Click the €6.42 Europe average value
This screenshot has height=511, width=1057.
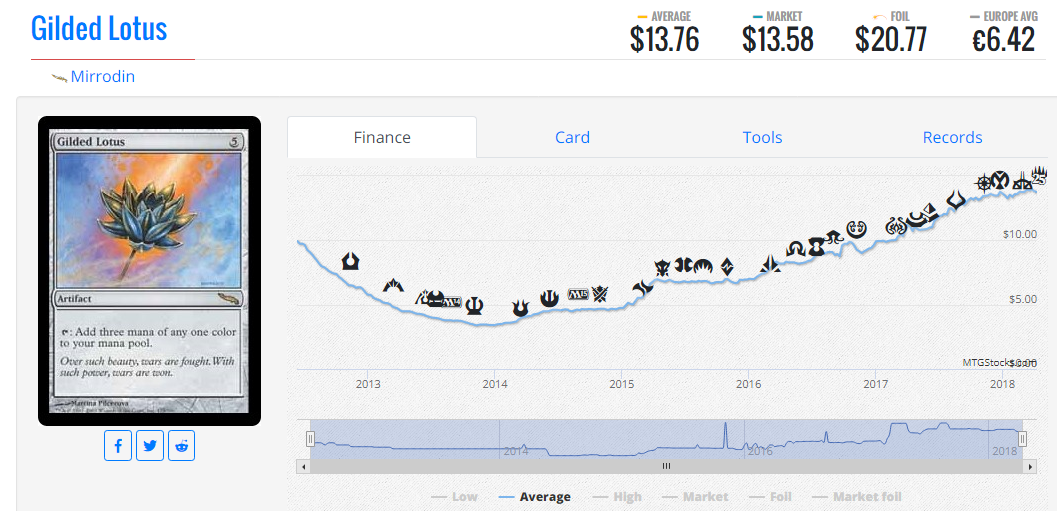pos(1003,39)
